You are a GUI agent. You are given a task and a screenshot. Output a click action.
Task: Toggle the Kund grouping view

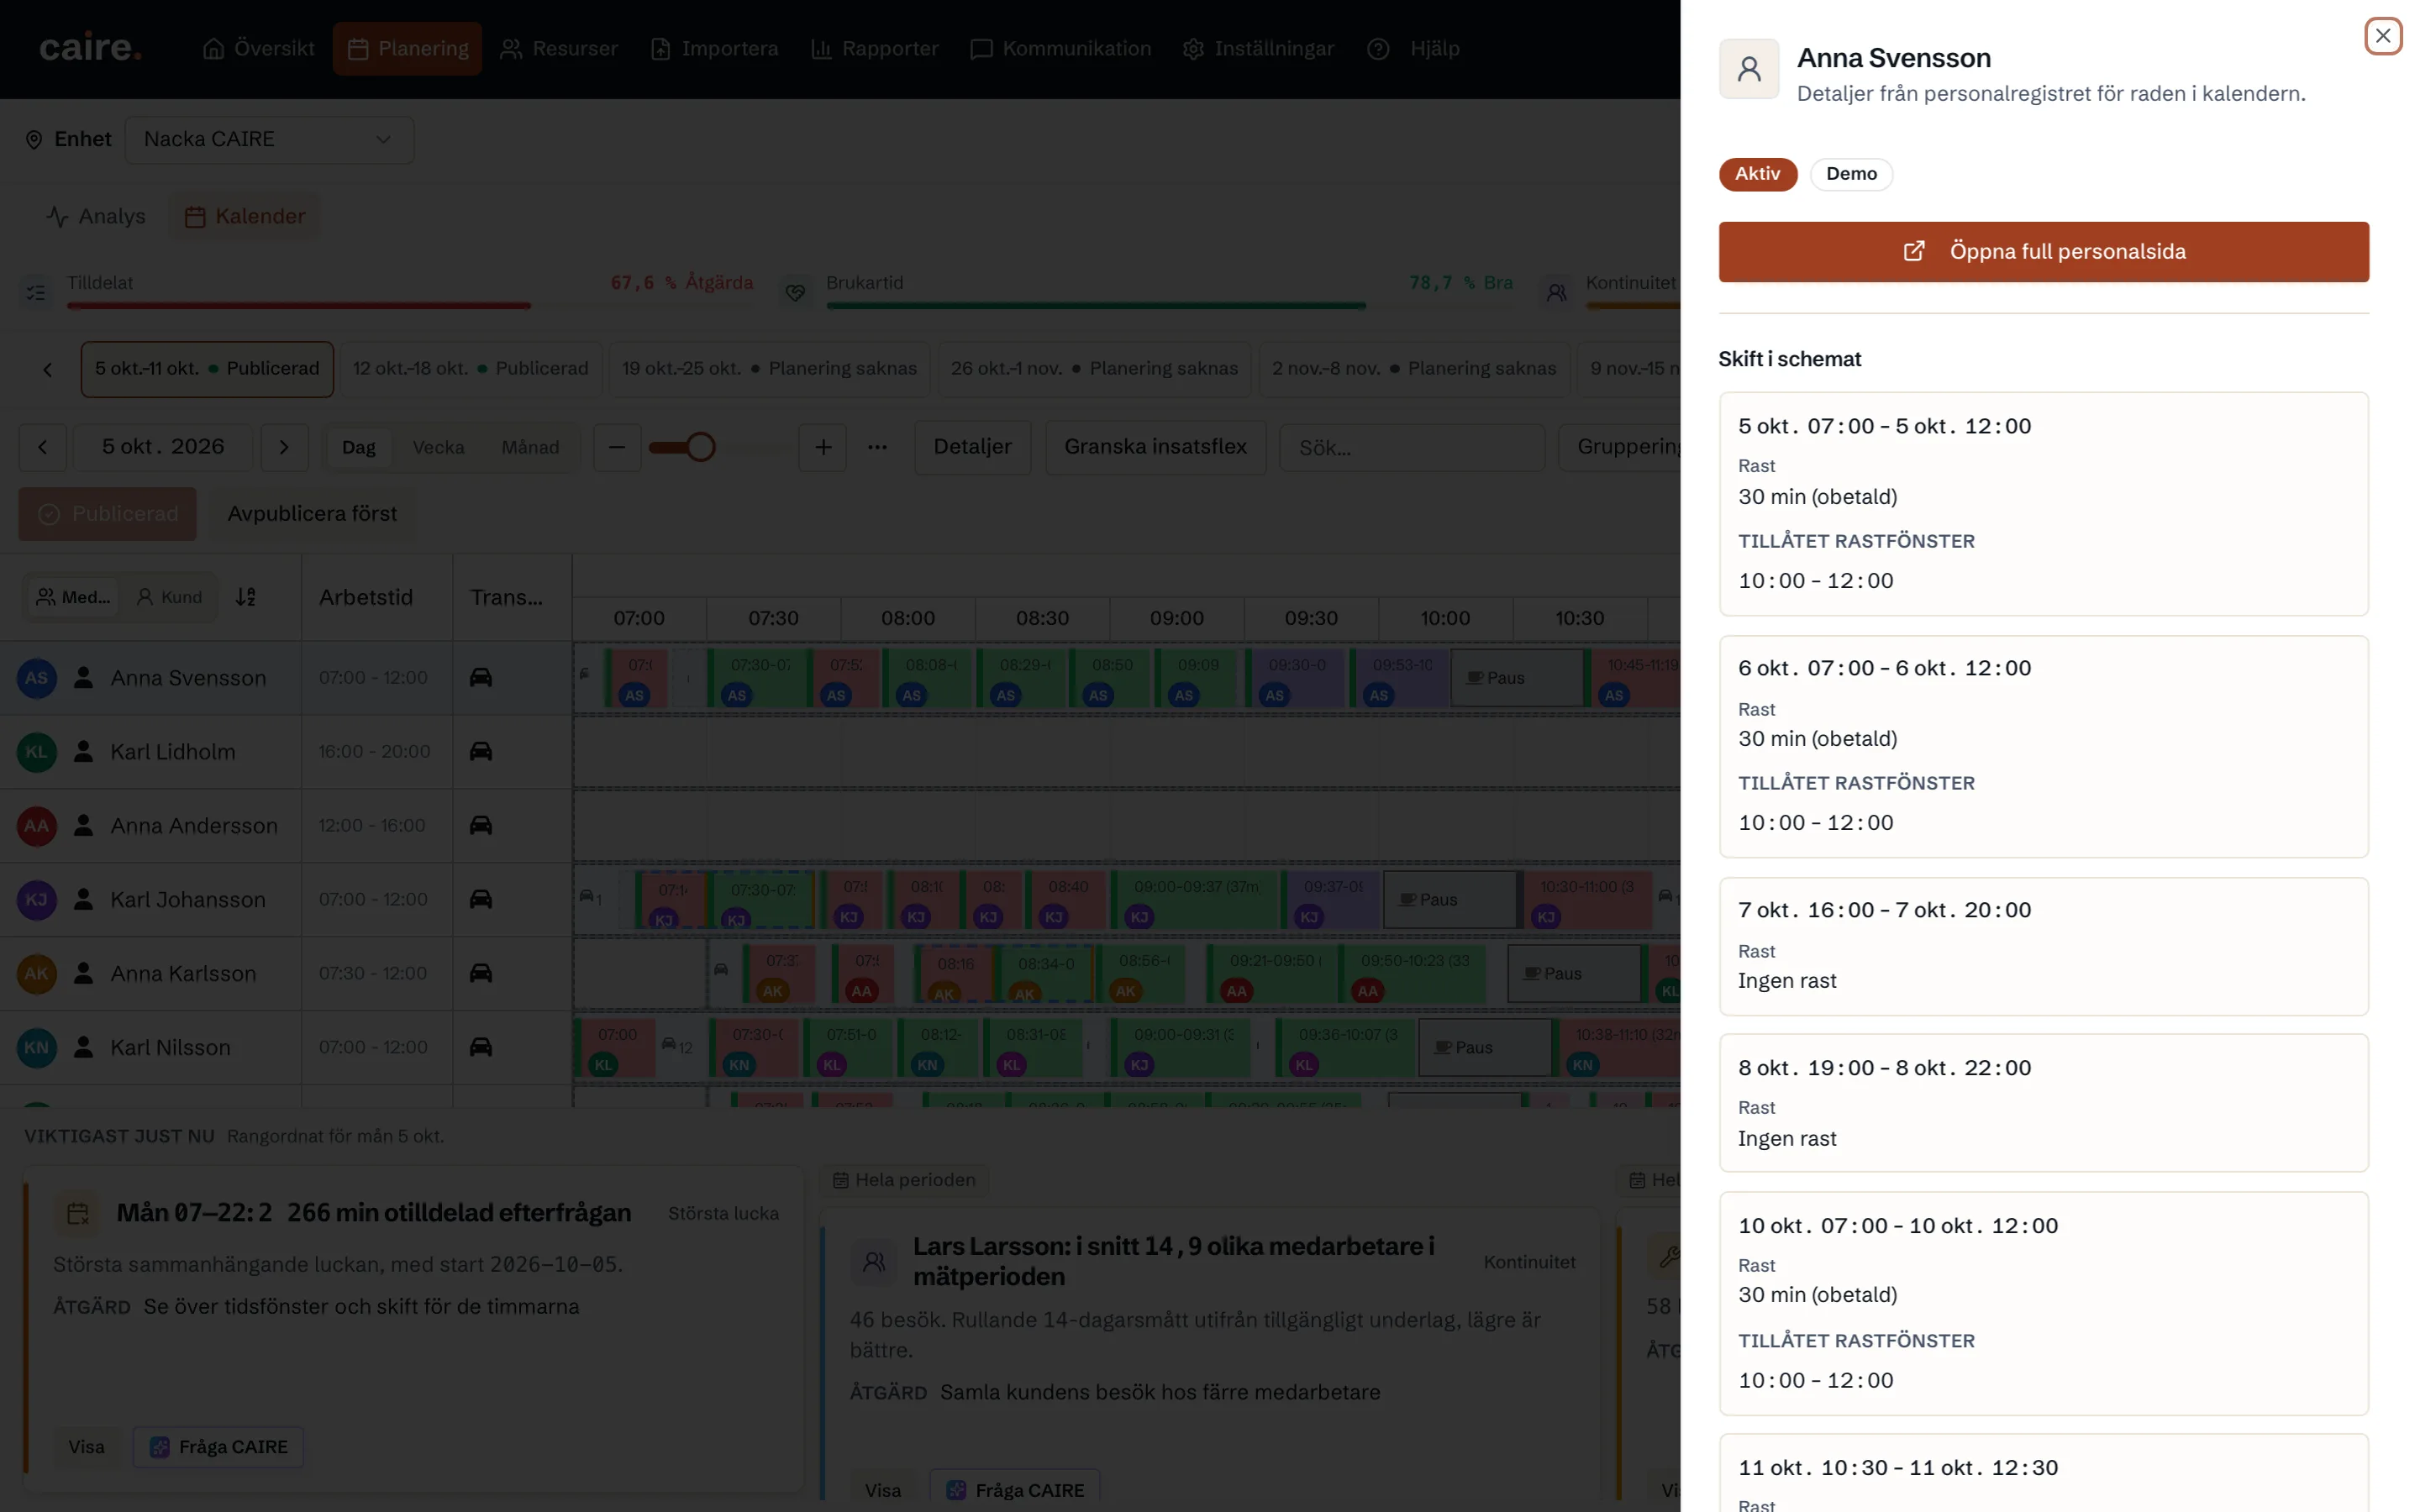pos(169,597)
